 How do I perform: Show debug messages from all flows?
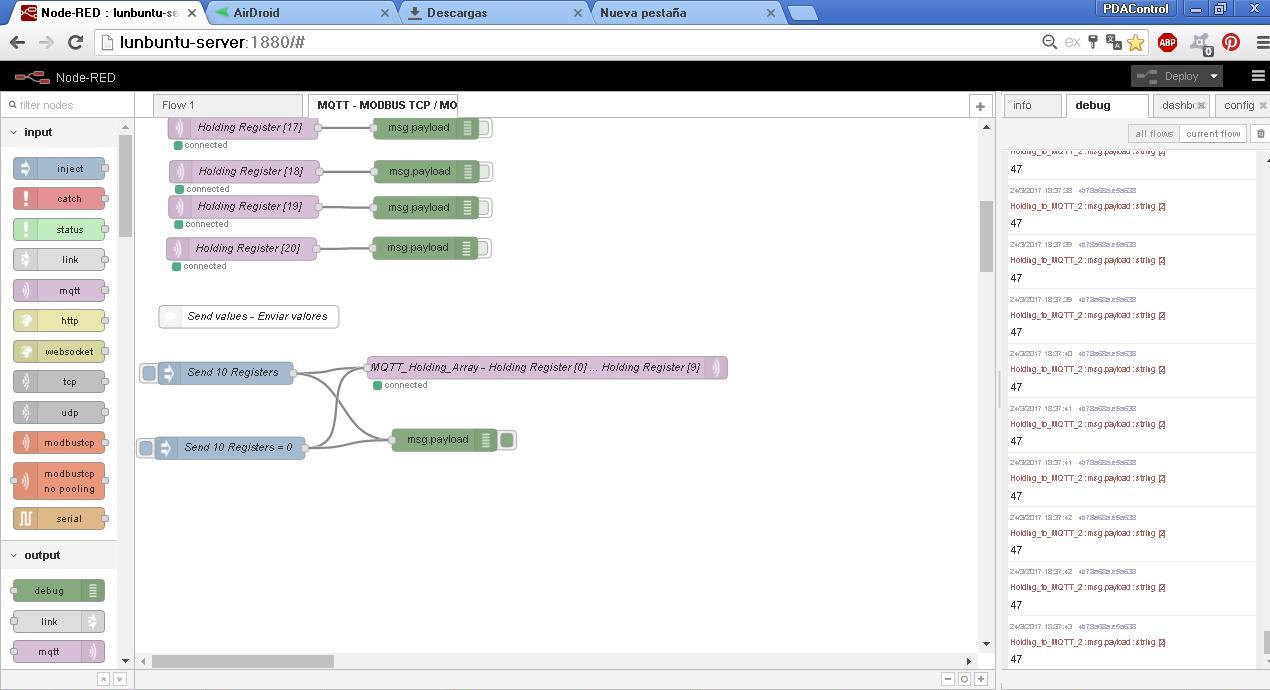pos(1153,133)
